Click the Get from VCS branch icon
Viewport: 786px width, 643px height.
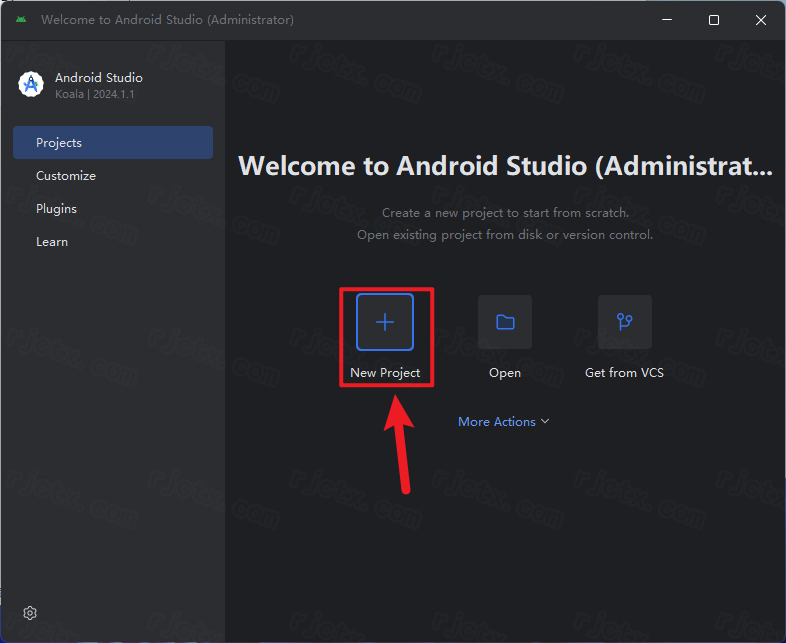tap(625, 322)
